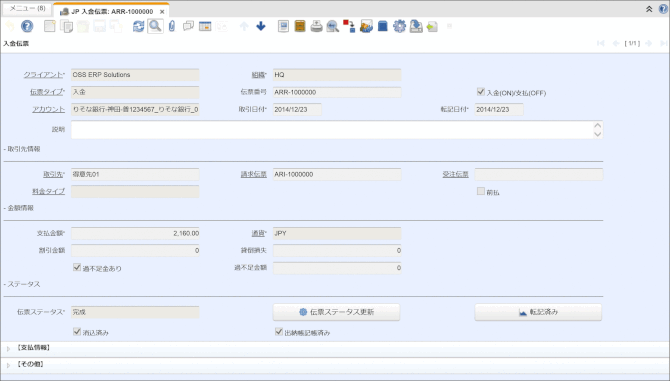This screenshot has height=381, width=670.
Task: Toggle the 出納帳記帳済み checkbox
Action: tap(279, 331)
